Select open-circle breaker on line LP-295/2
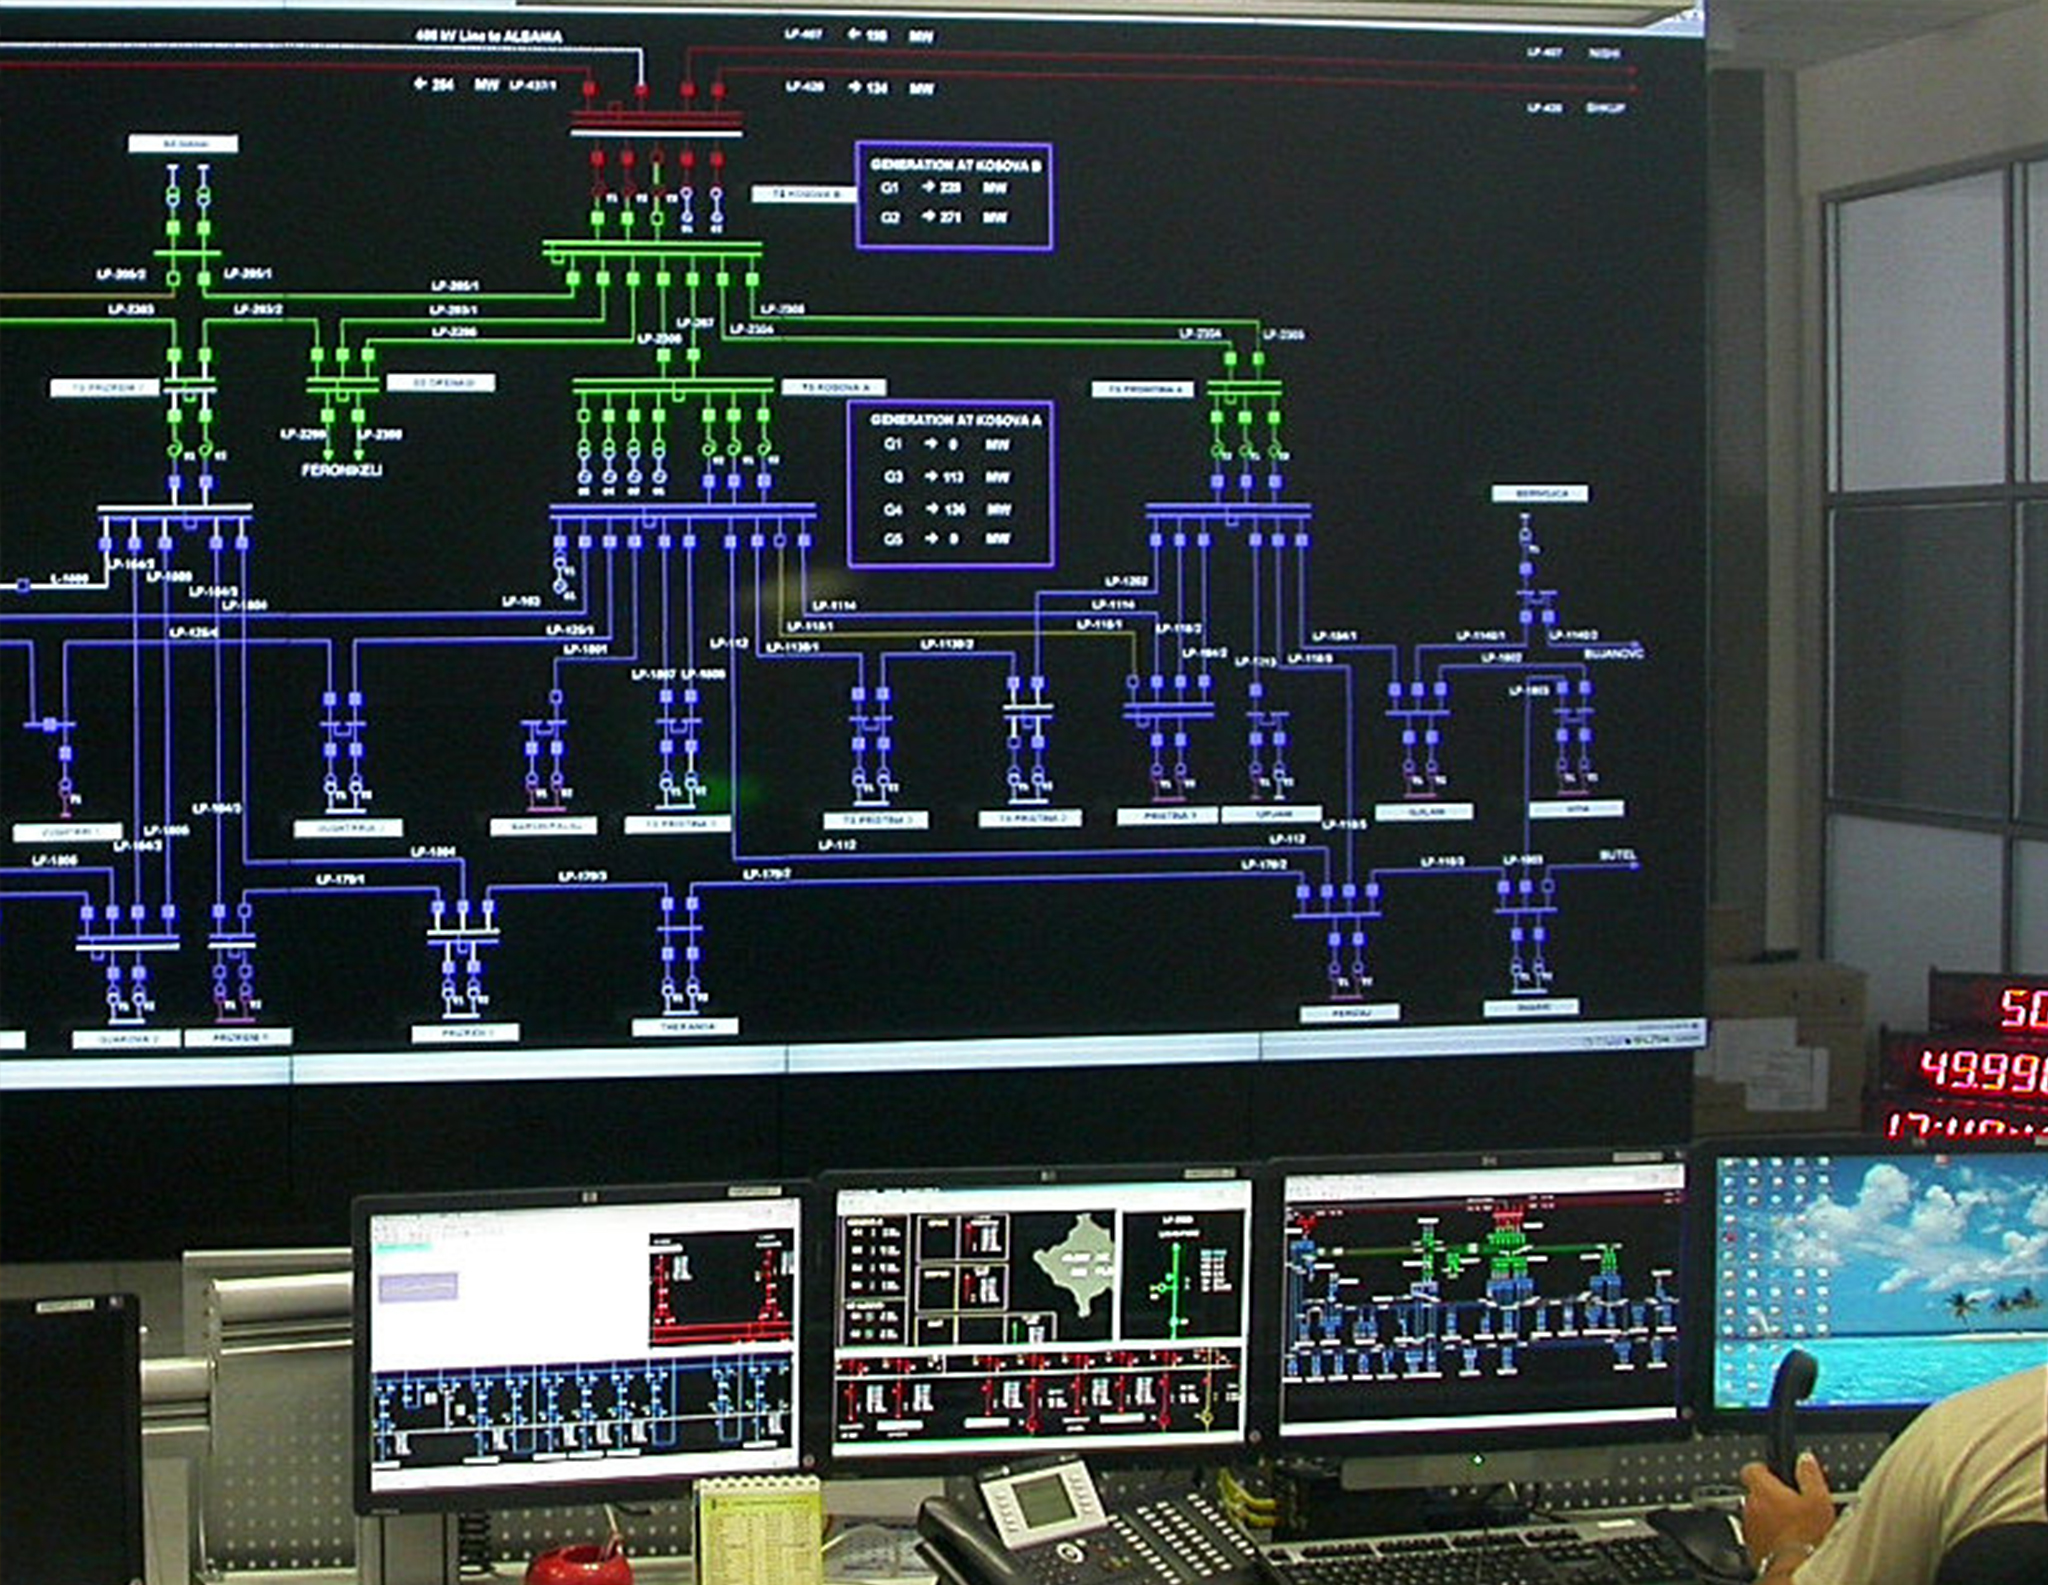The width and height of the screenshot is (2048, 1585). pos(173,279)
